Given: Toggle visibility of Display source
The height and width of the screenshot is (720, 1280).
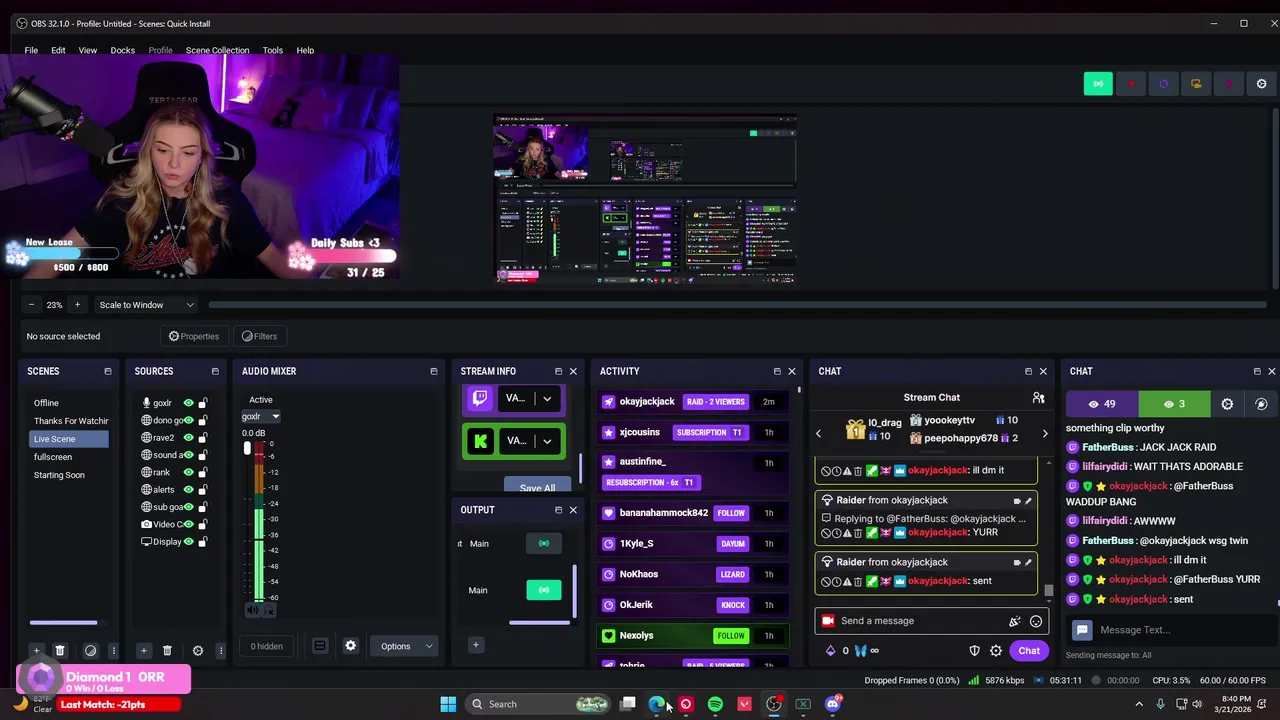Looking at the screenshot, I should 188,542.
